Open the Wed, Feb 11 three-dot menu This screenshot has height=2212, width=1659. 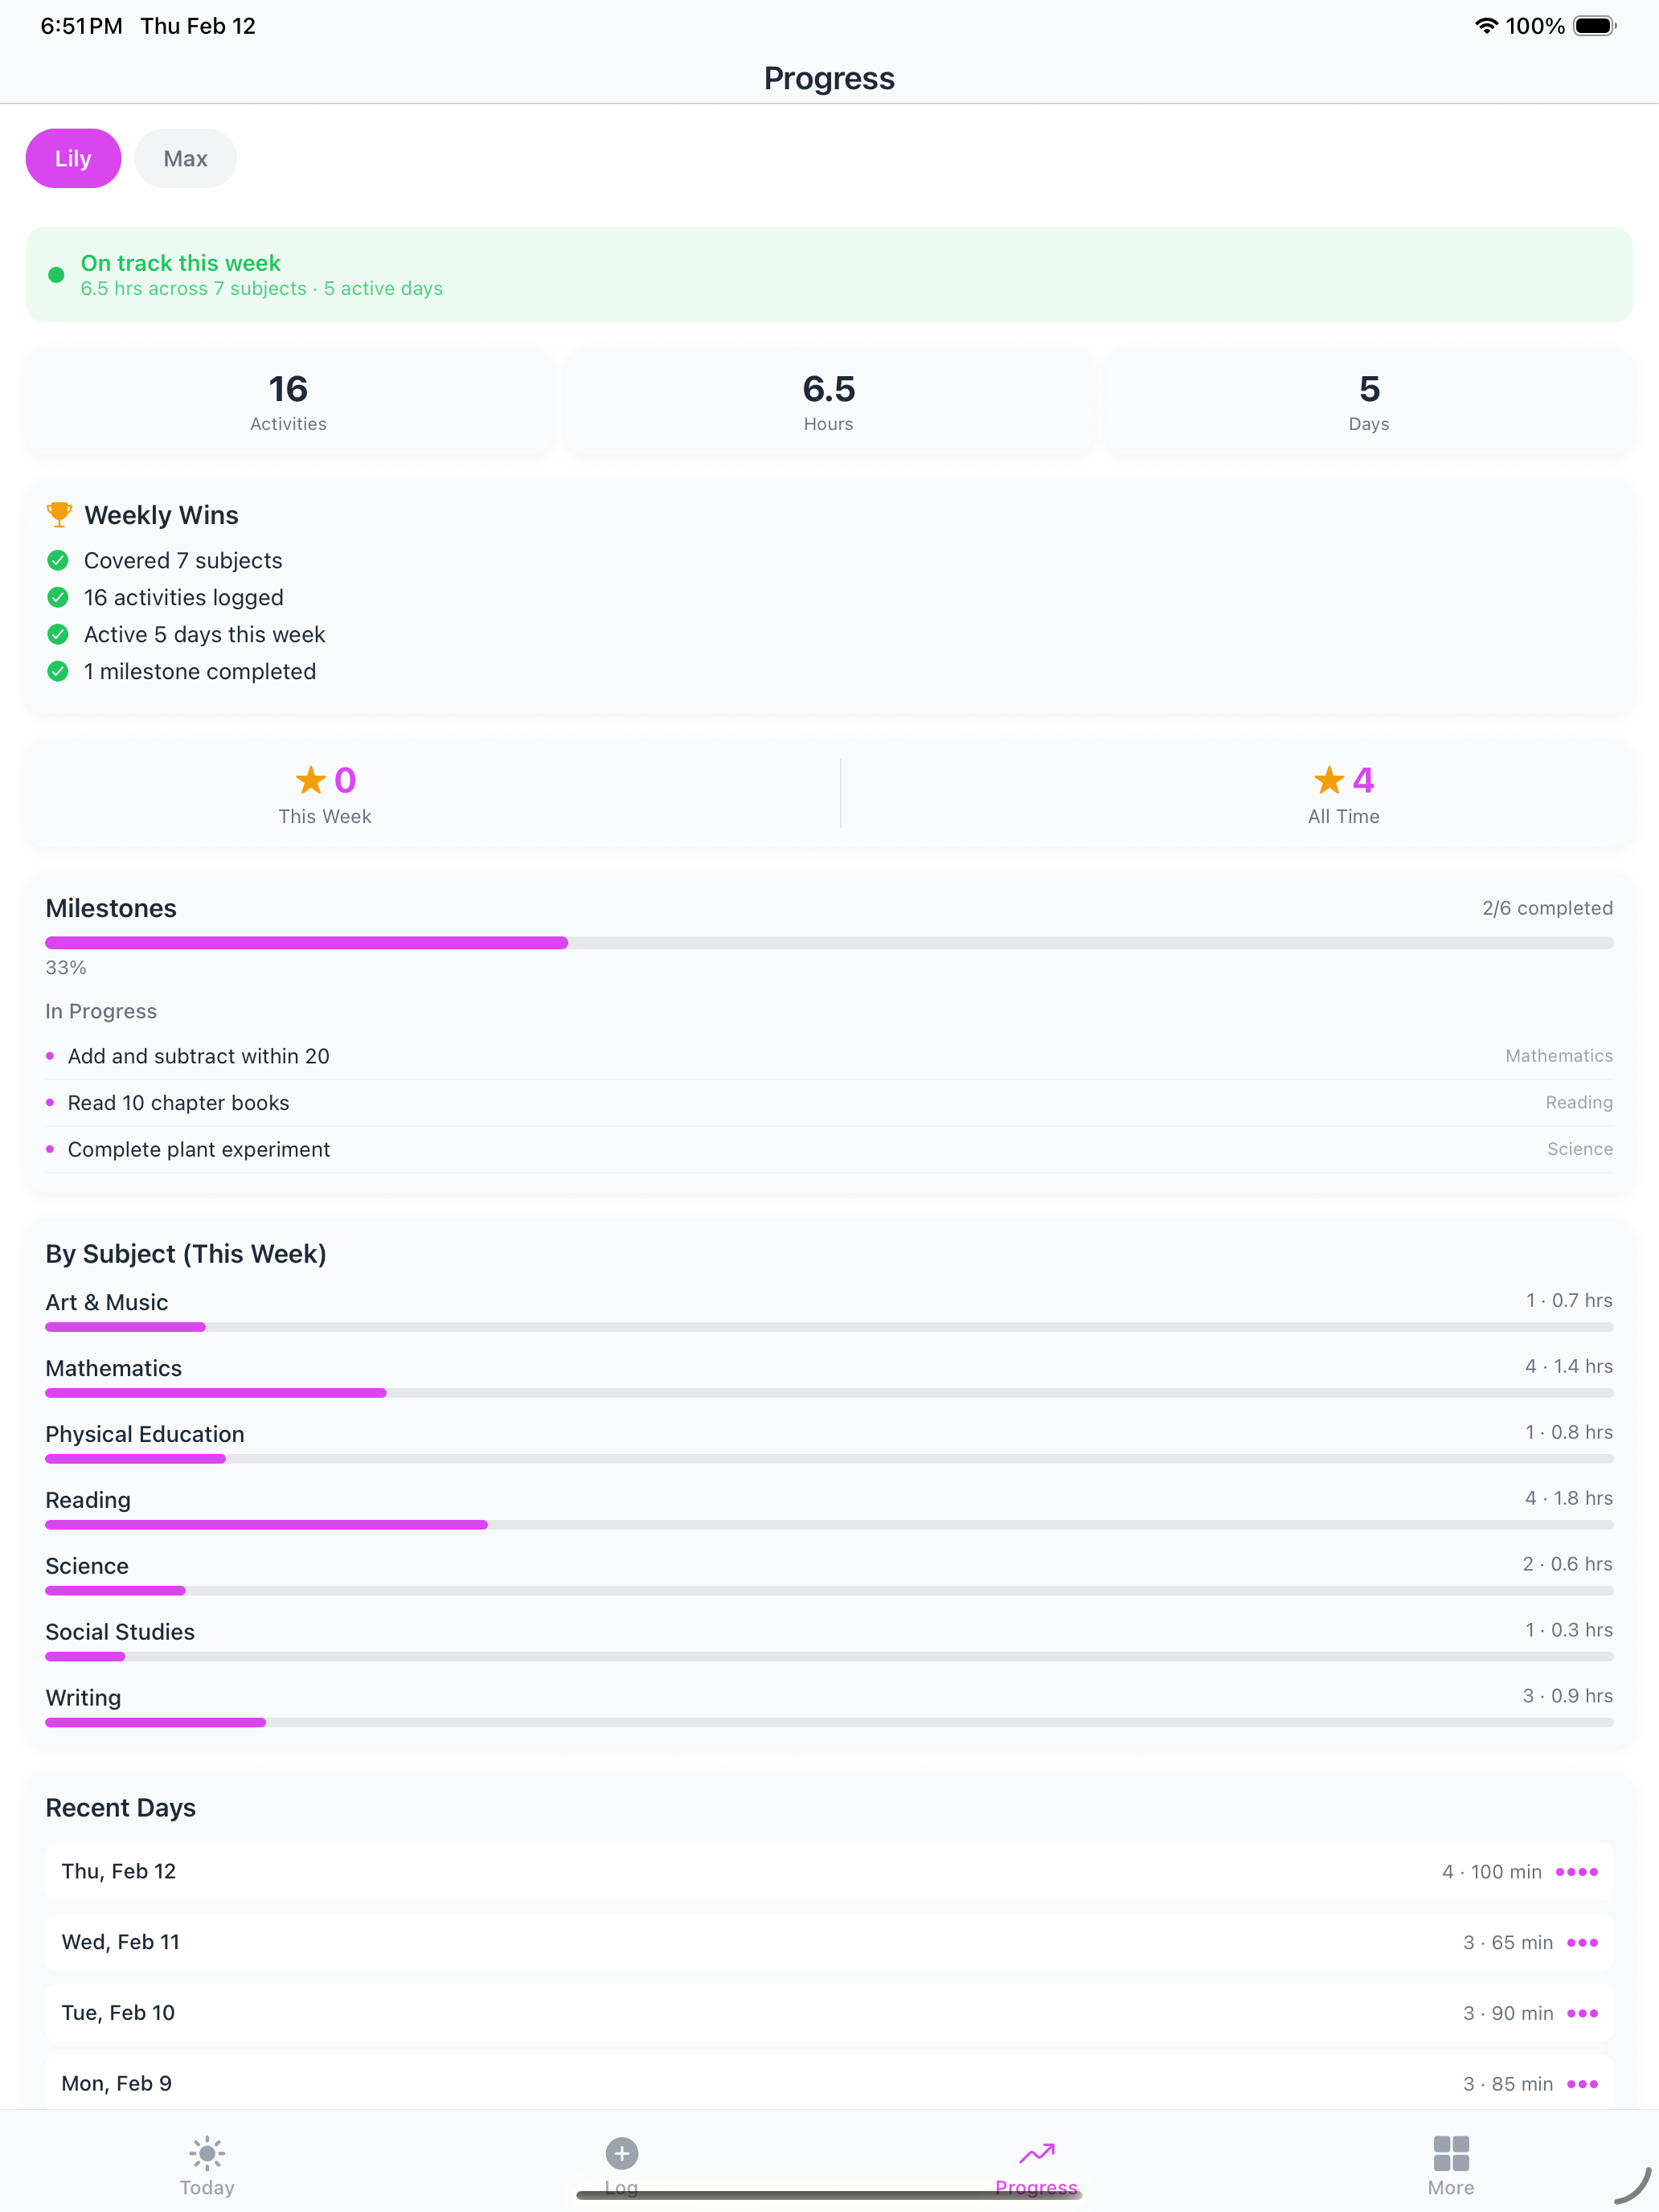[x=1583, y=1943]
